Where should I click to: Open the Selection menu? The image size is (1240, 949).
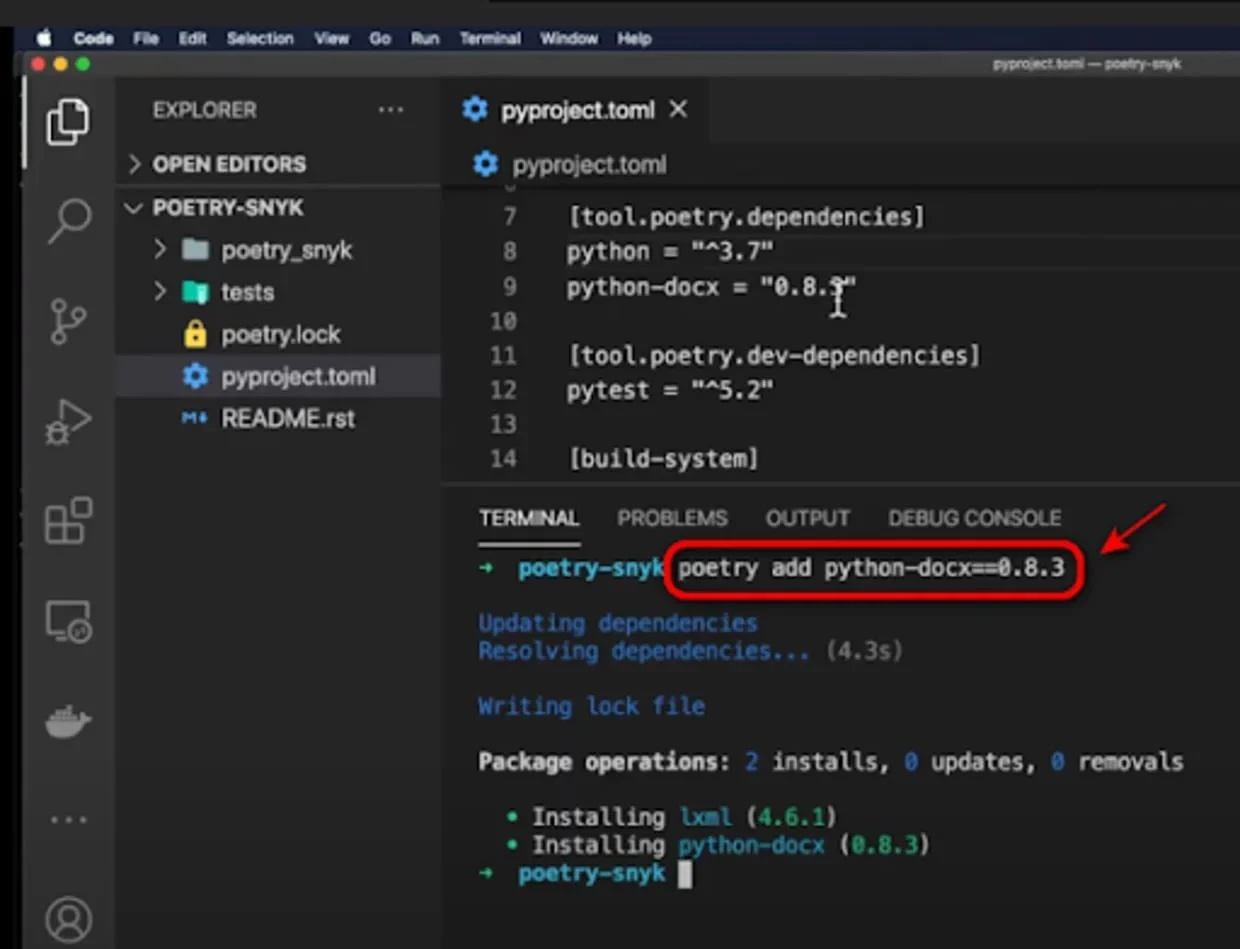tap(260, 38)
